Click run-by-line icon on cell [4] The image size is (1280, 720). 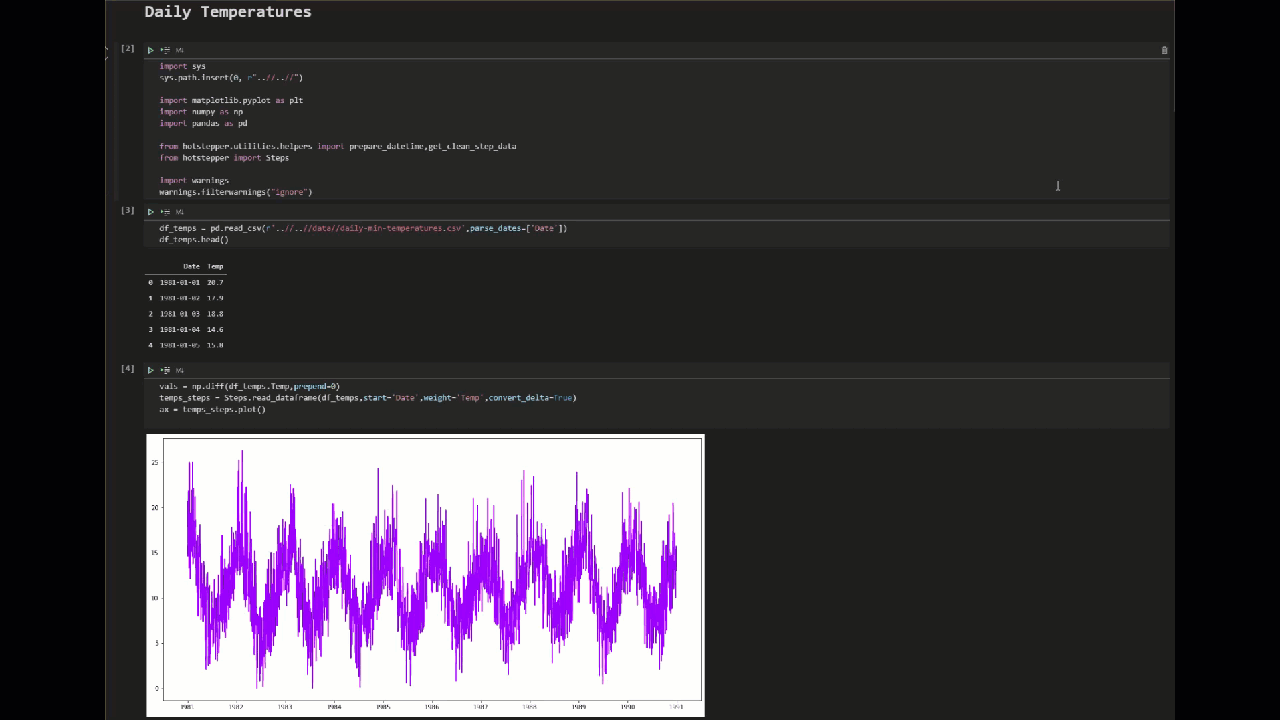tap(165, 370)
